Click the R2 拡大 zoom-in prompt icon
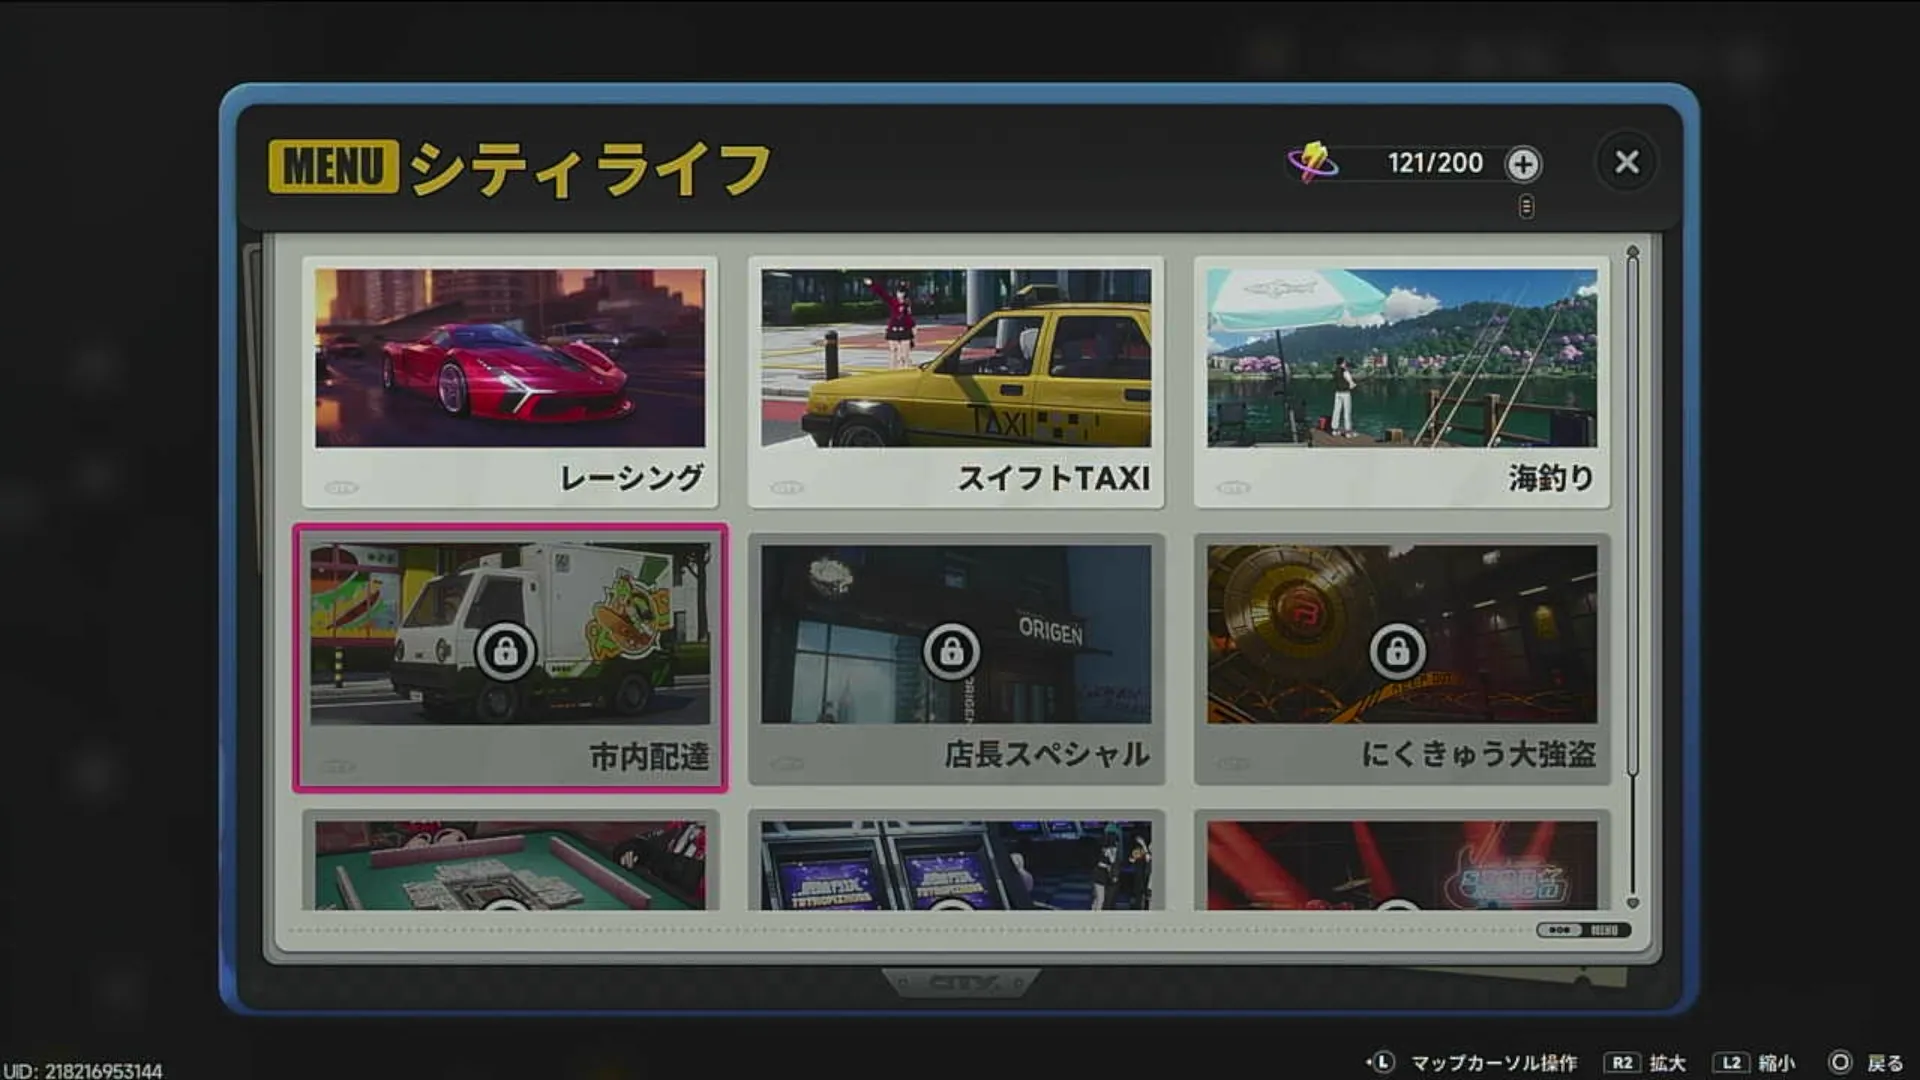 1622,1062
